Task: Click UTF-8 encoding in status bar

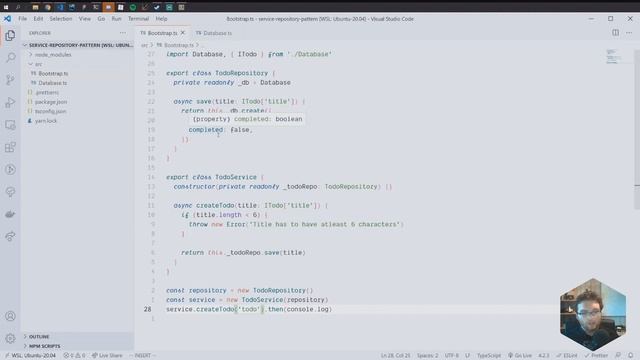Action: pyautogui.click(x=451, y=356)
